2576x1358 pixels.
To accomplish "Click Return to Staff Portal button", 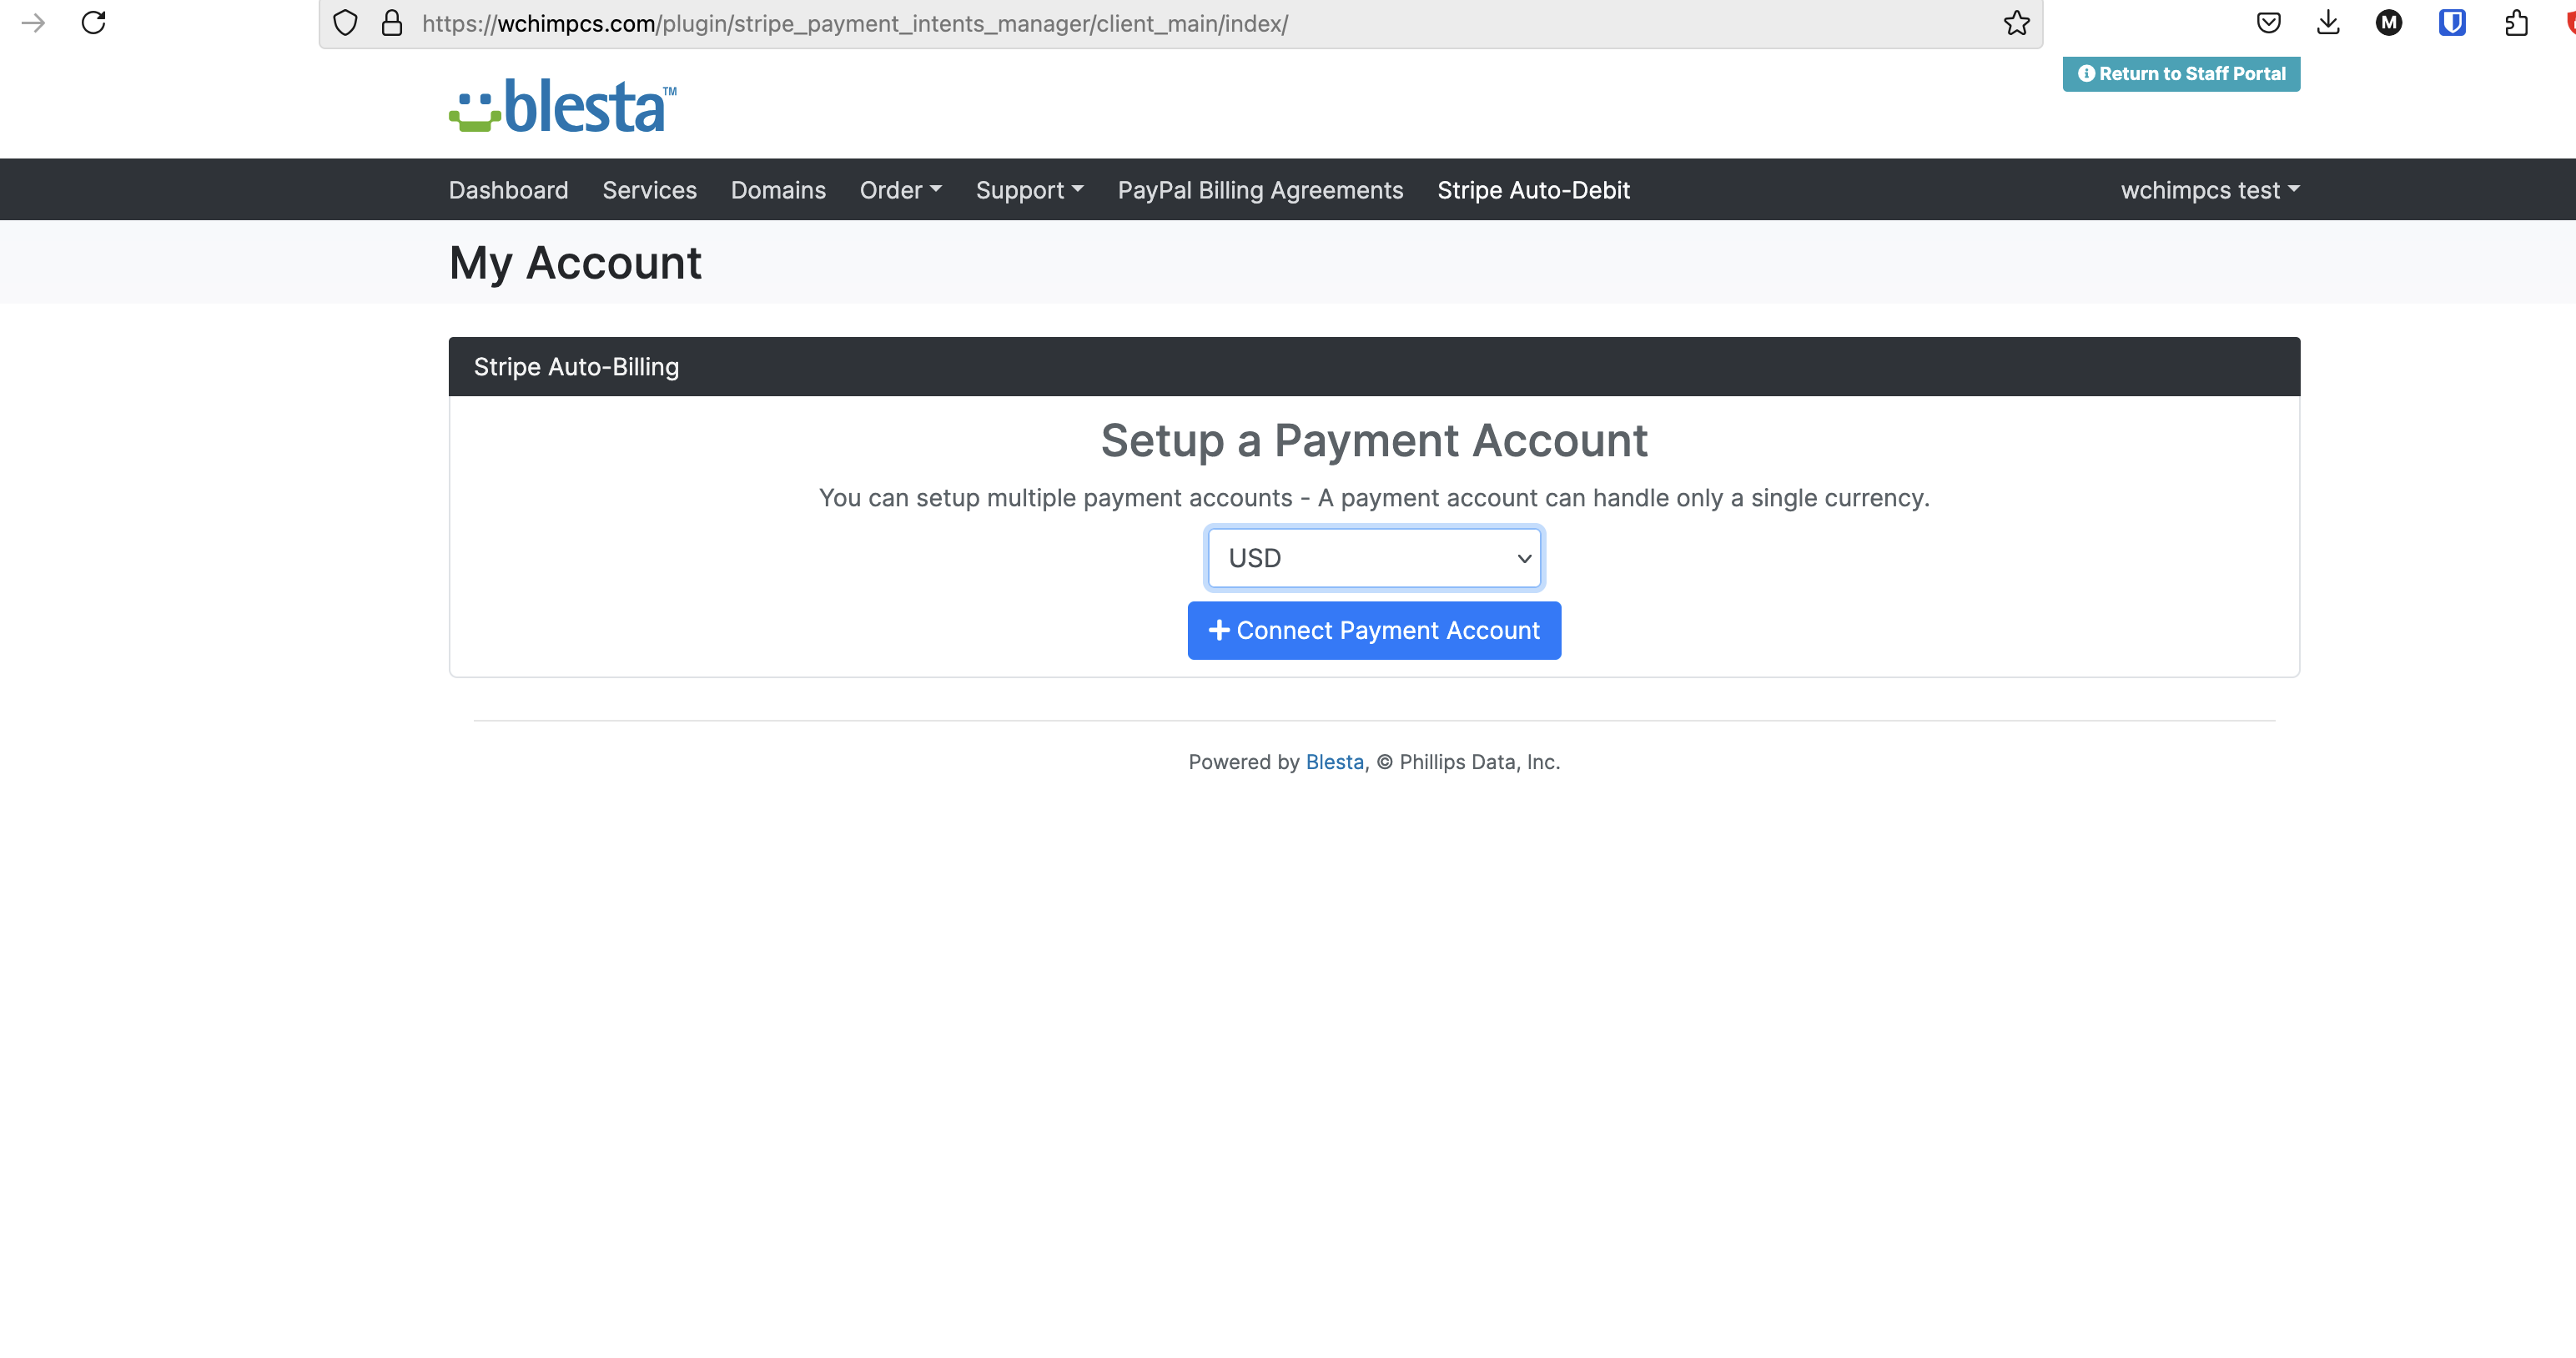I will click(x=2181, y=74).
